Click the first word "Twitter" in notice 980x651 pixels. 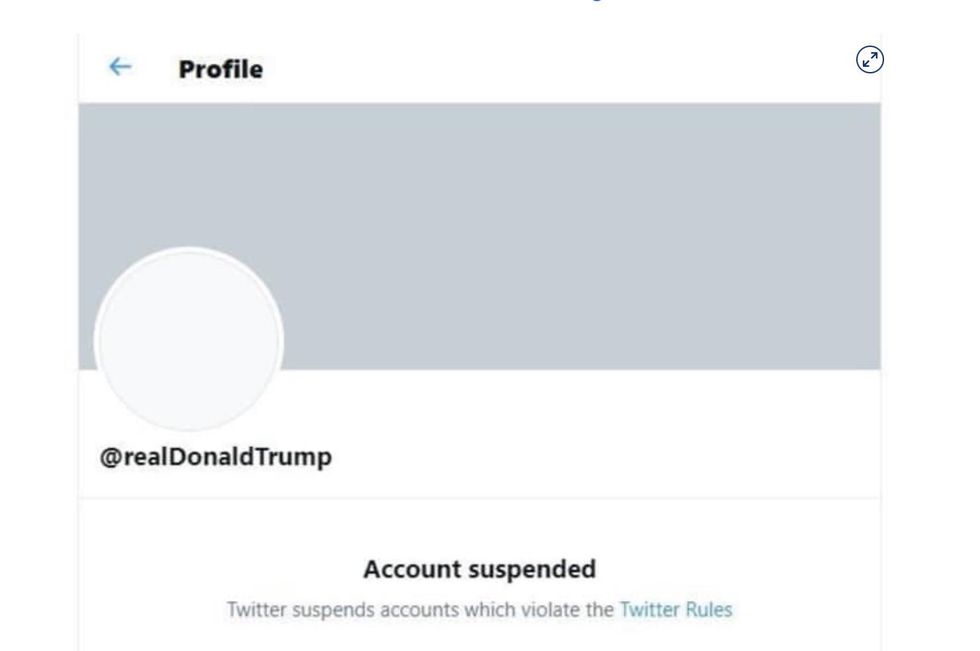coord(255,609)
